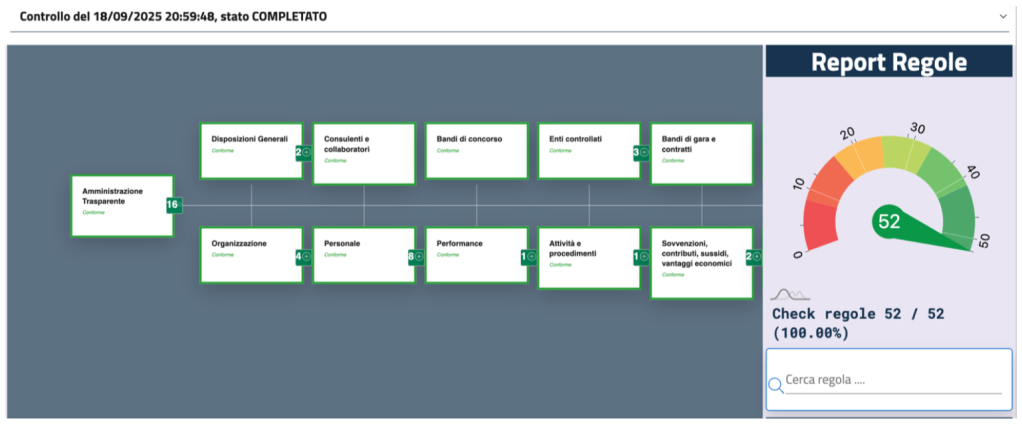The width and height of the screenshot is (1022, 424).
Task: Click the magnifier icon beside Cerca regola
Action: click(776, 385)
